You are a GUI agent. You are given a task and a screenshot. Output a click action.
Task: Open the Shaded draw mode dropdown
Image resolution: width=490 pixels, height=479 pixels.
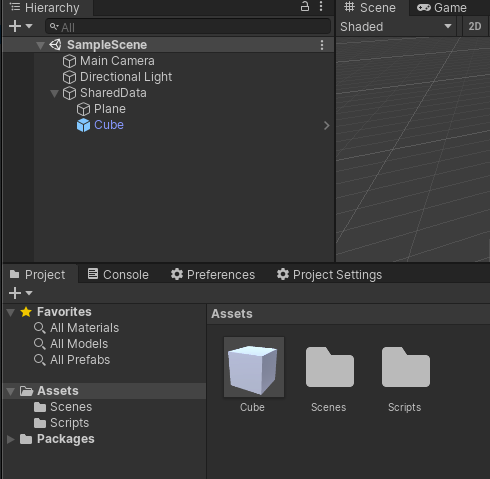click(x=396, y=27)
